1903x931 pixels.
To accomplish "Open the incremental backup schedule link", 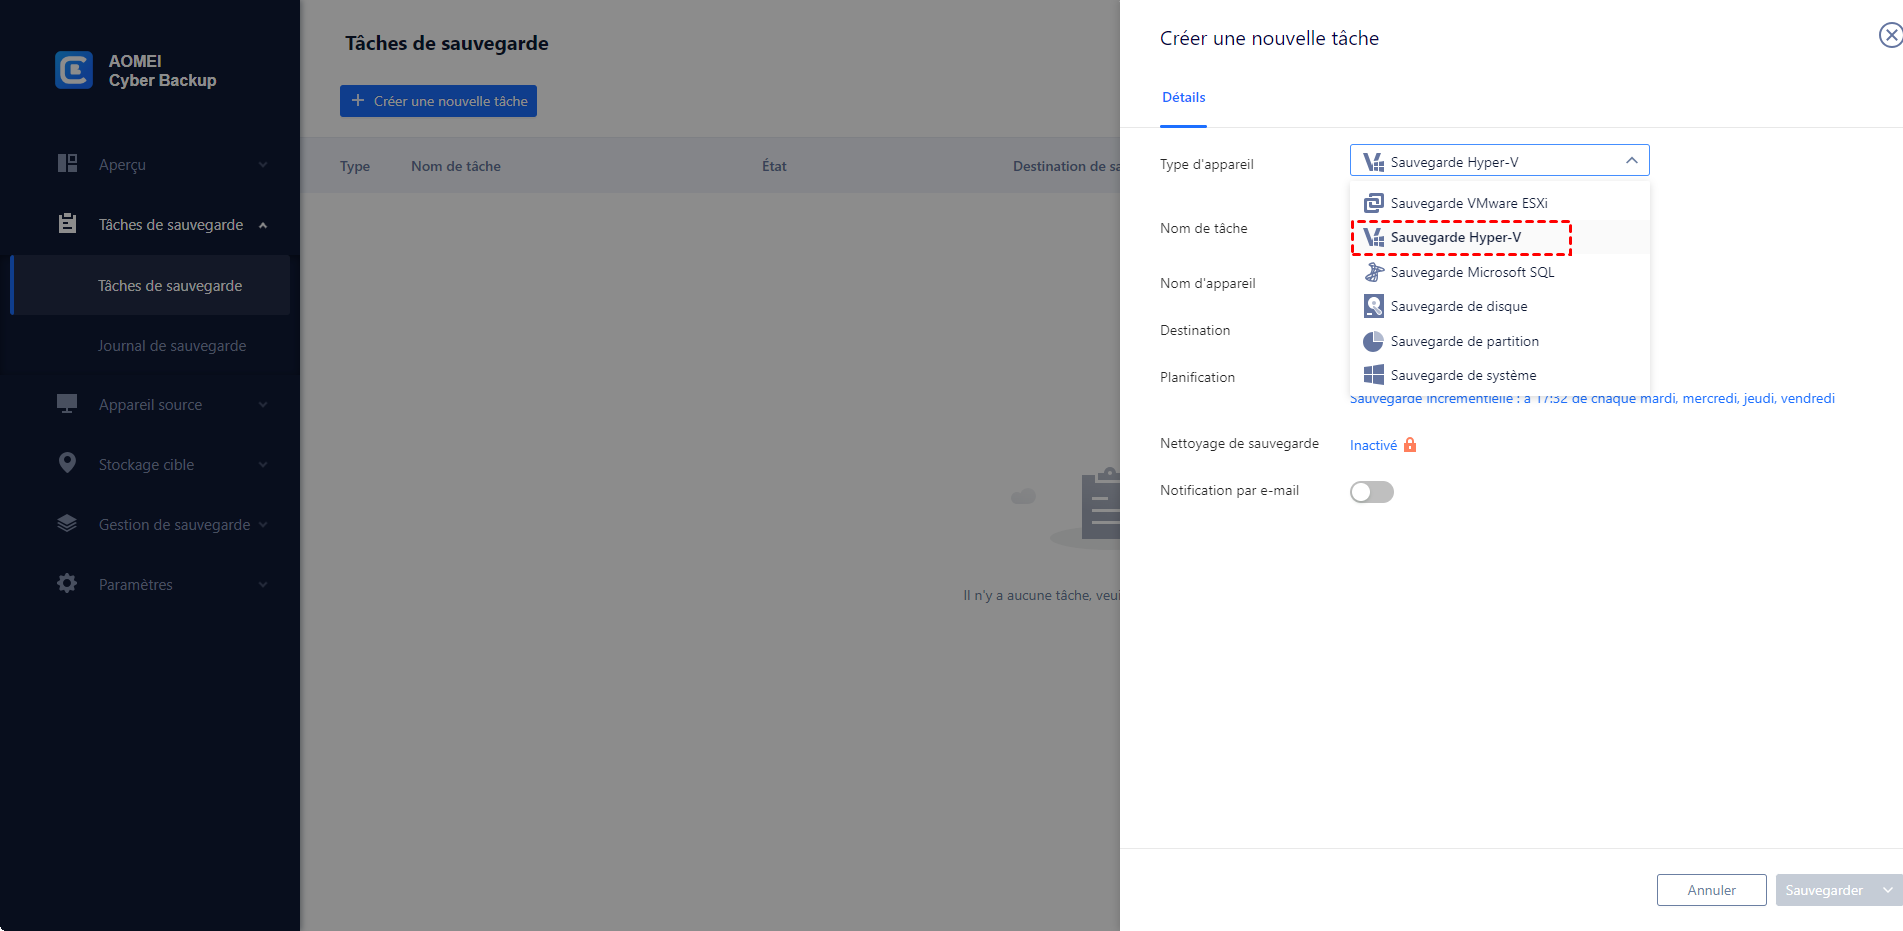I will click(1592, 398).
